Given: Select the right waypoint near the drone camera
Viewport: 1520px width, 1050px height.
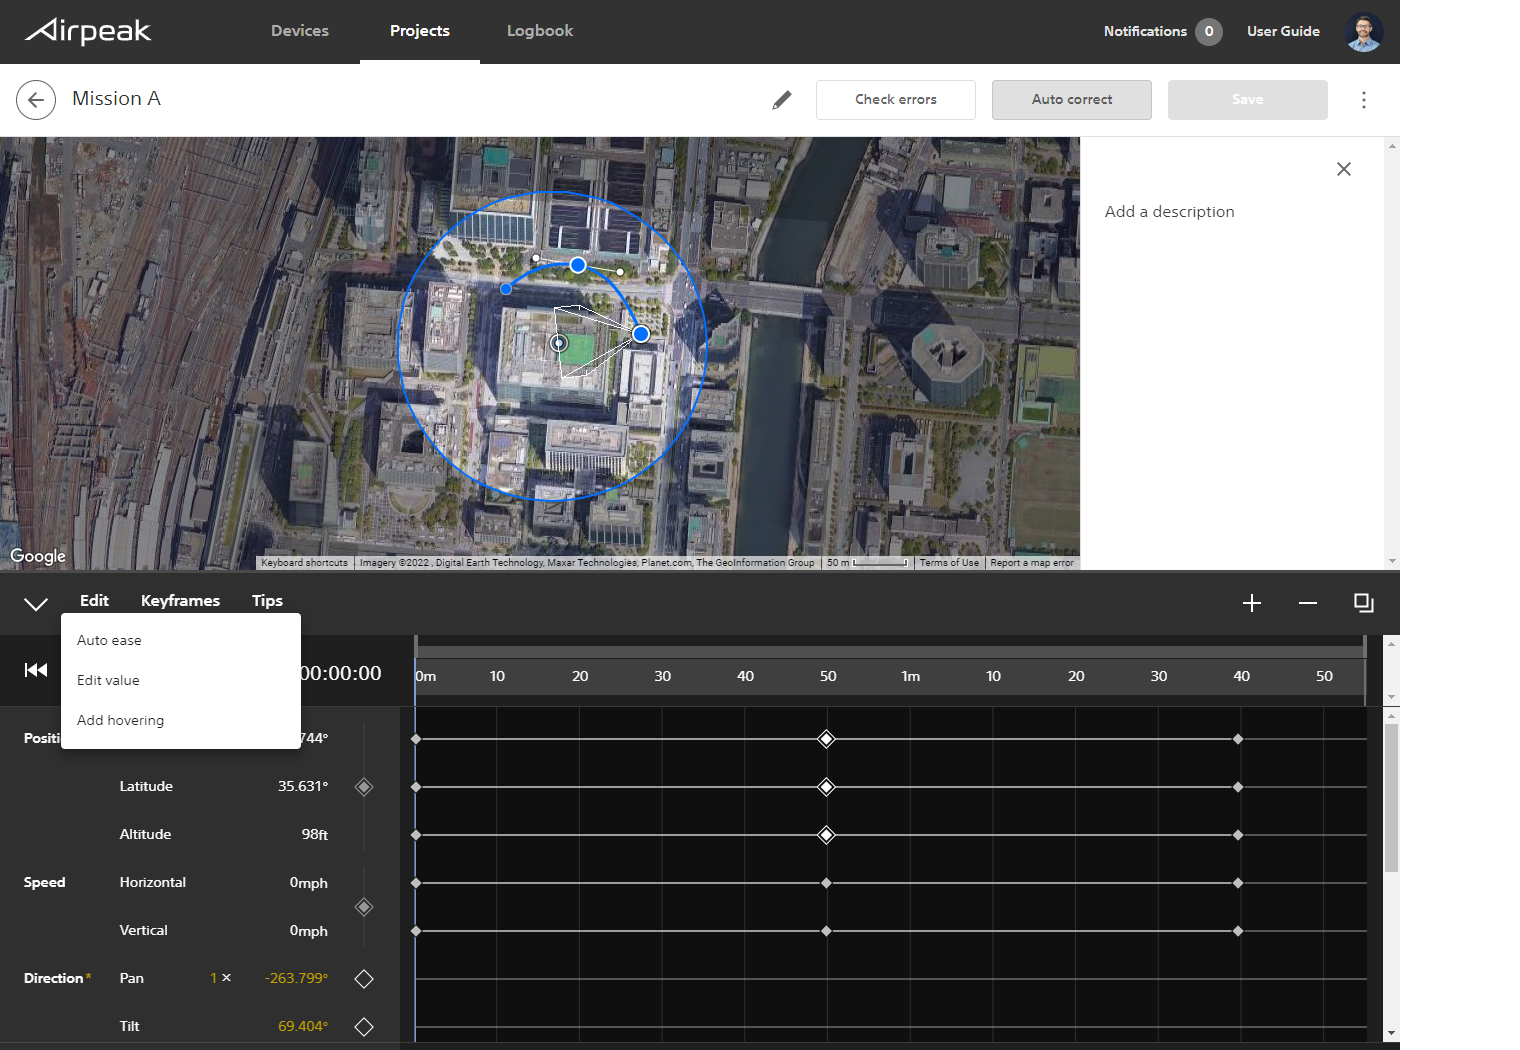Looking at the screenshot, I should pyautogui.click(x=641, y=333).
